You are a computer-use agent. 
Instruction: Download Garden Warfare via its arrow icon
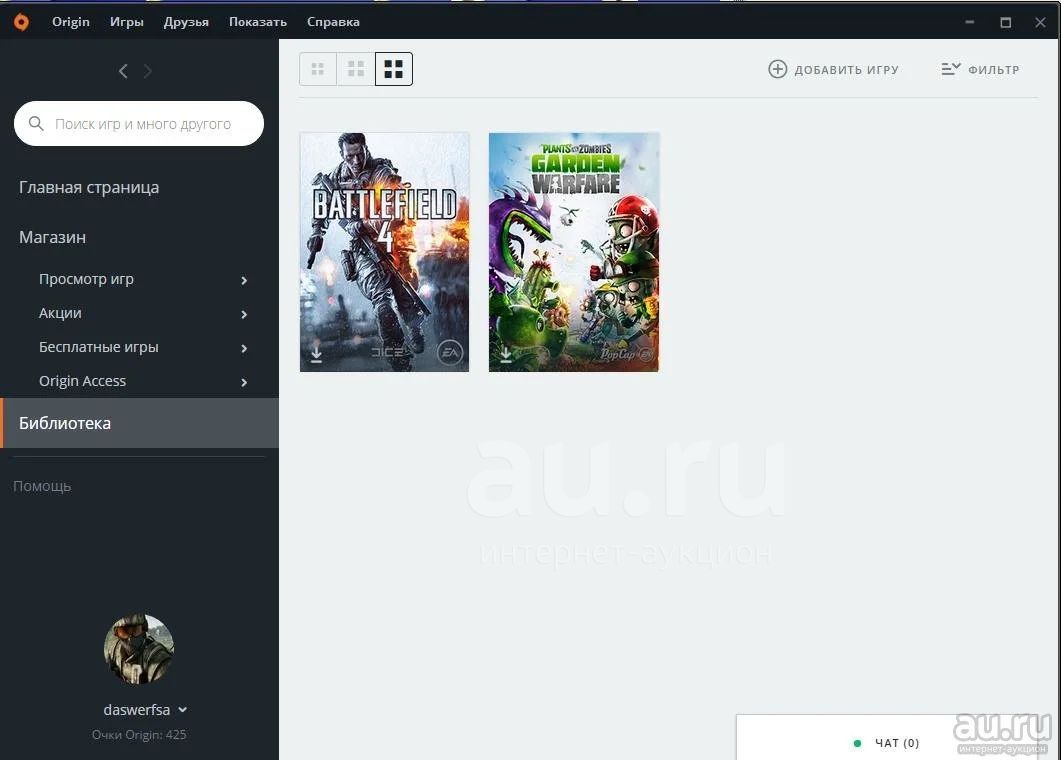tap(505, 354)
